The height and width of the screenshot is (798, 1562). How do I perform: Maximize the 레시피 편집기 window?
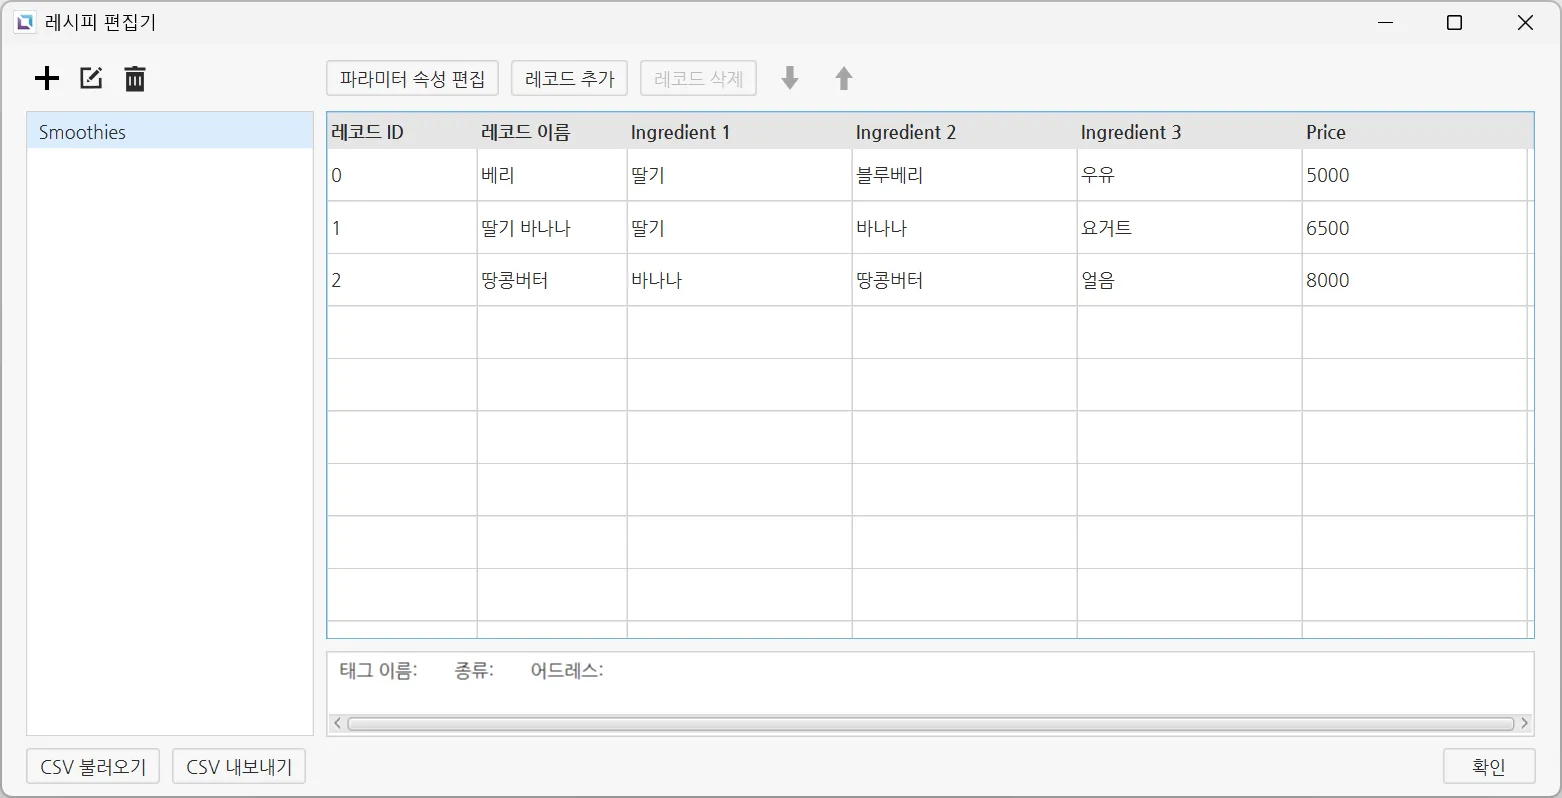[1454, 22]
